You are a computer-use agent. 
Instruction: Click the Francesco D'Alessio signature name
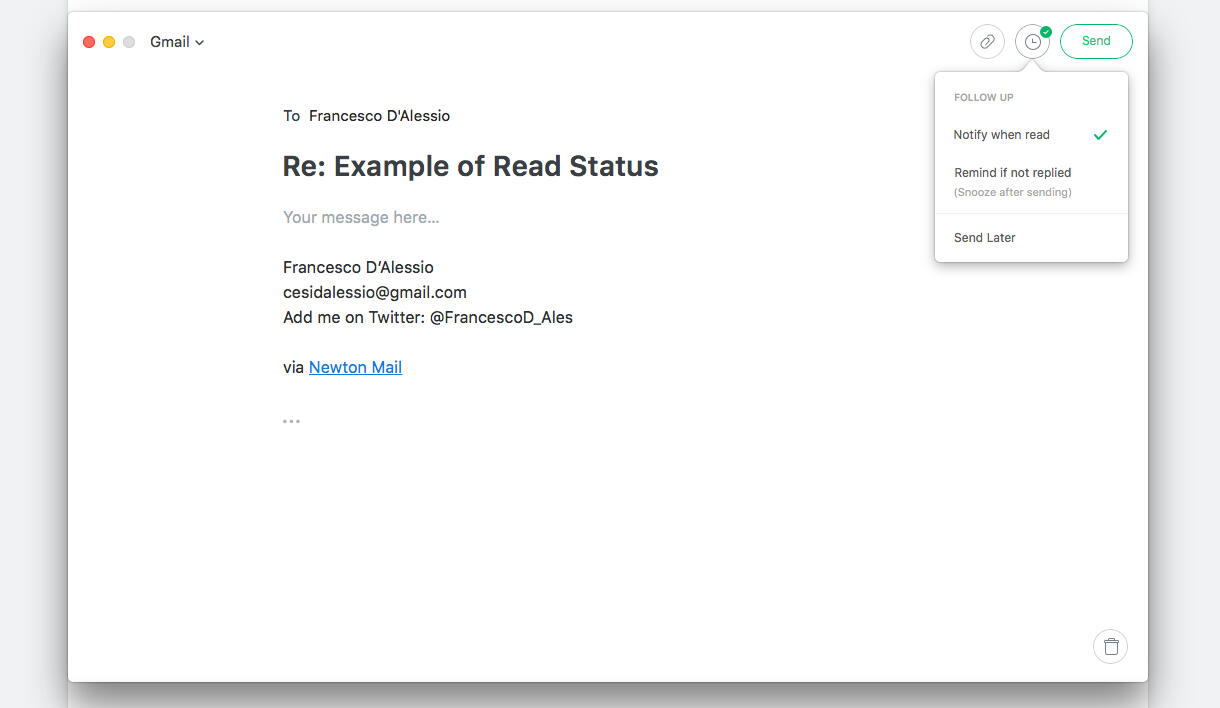(358, 267)
